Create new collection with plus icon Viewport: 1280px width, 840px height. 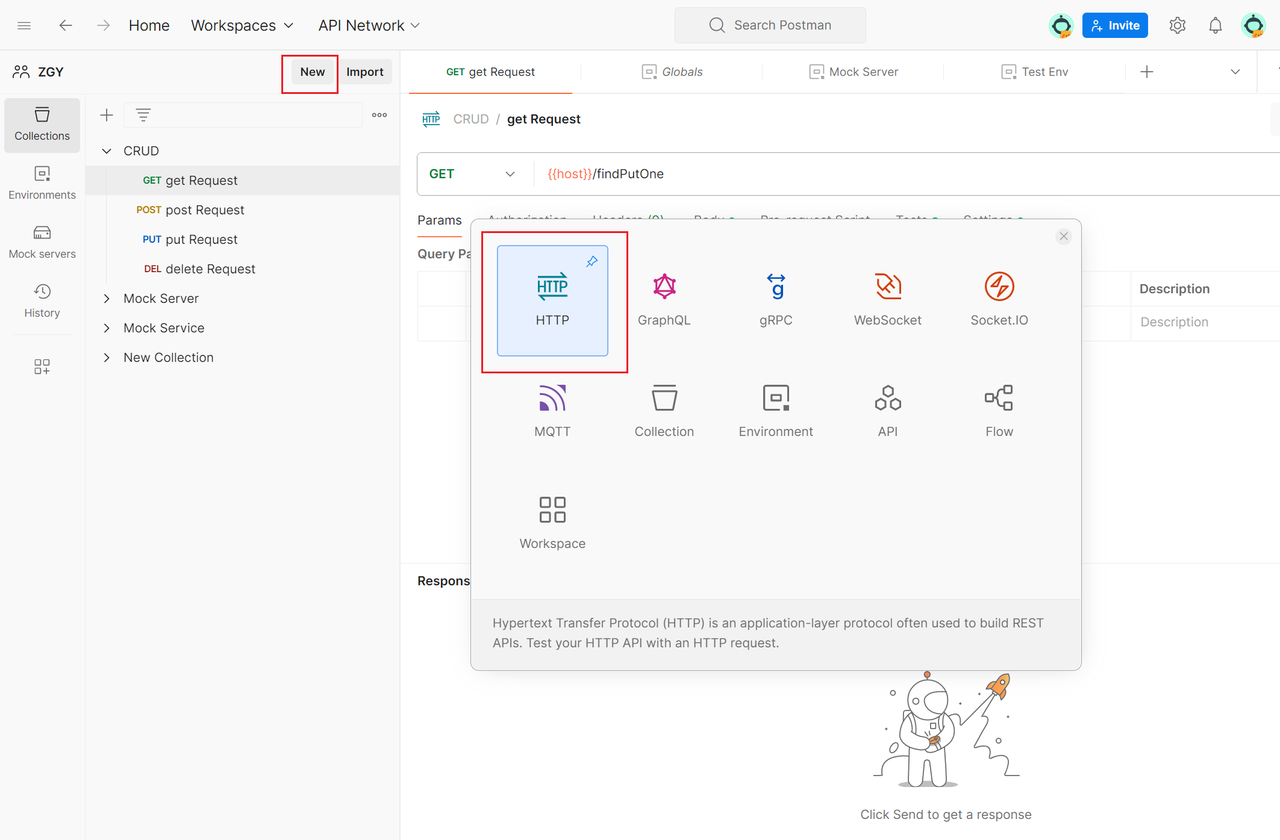tap(106, 115)
